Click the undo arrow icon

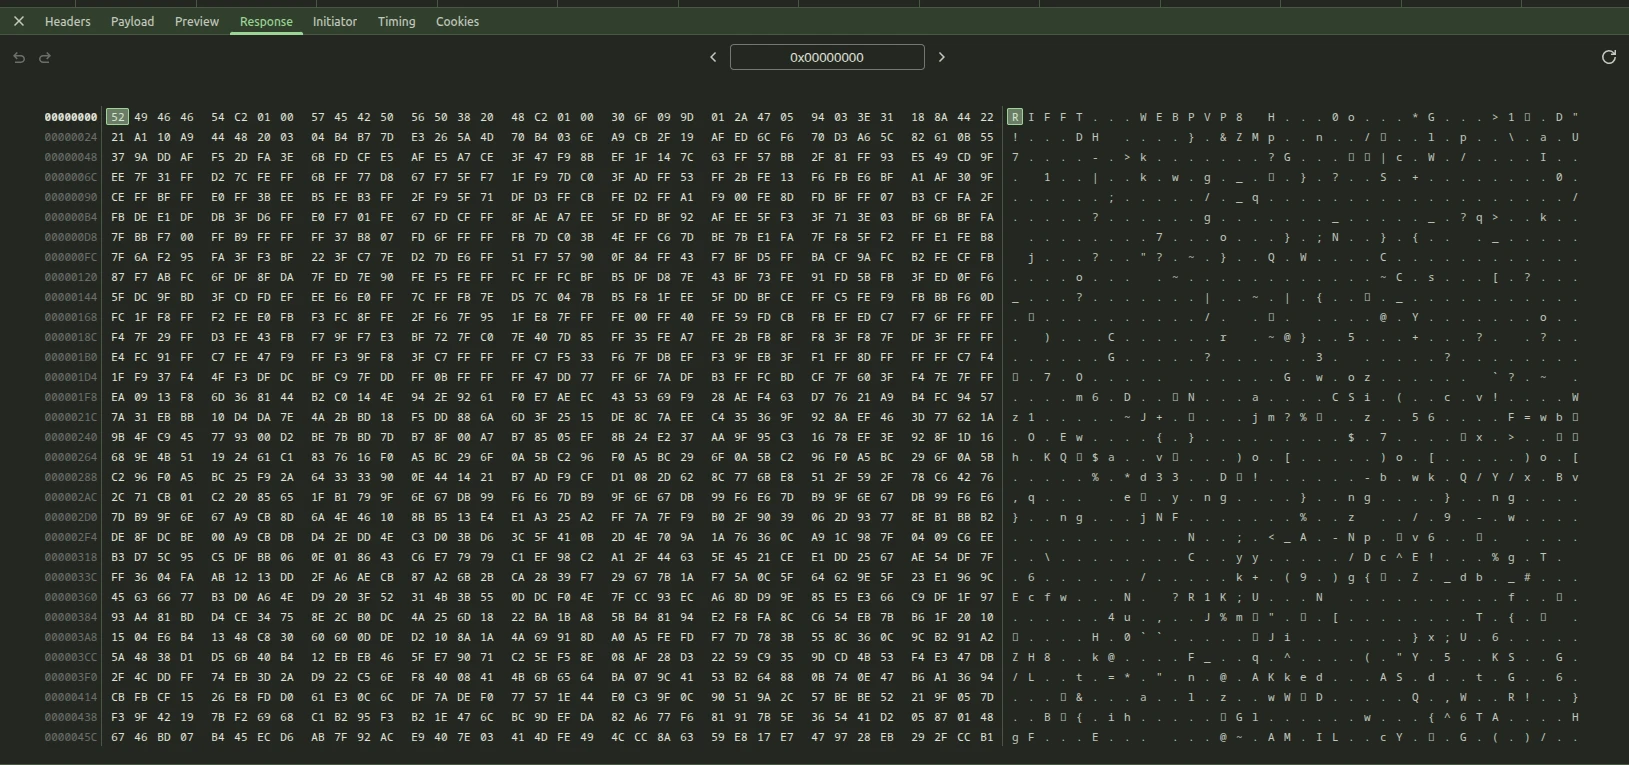pyautogui.click(x=19, y=58)
